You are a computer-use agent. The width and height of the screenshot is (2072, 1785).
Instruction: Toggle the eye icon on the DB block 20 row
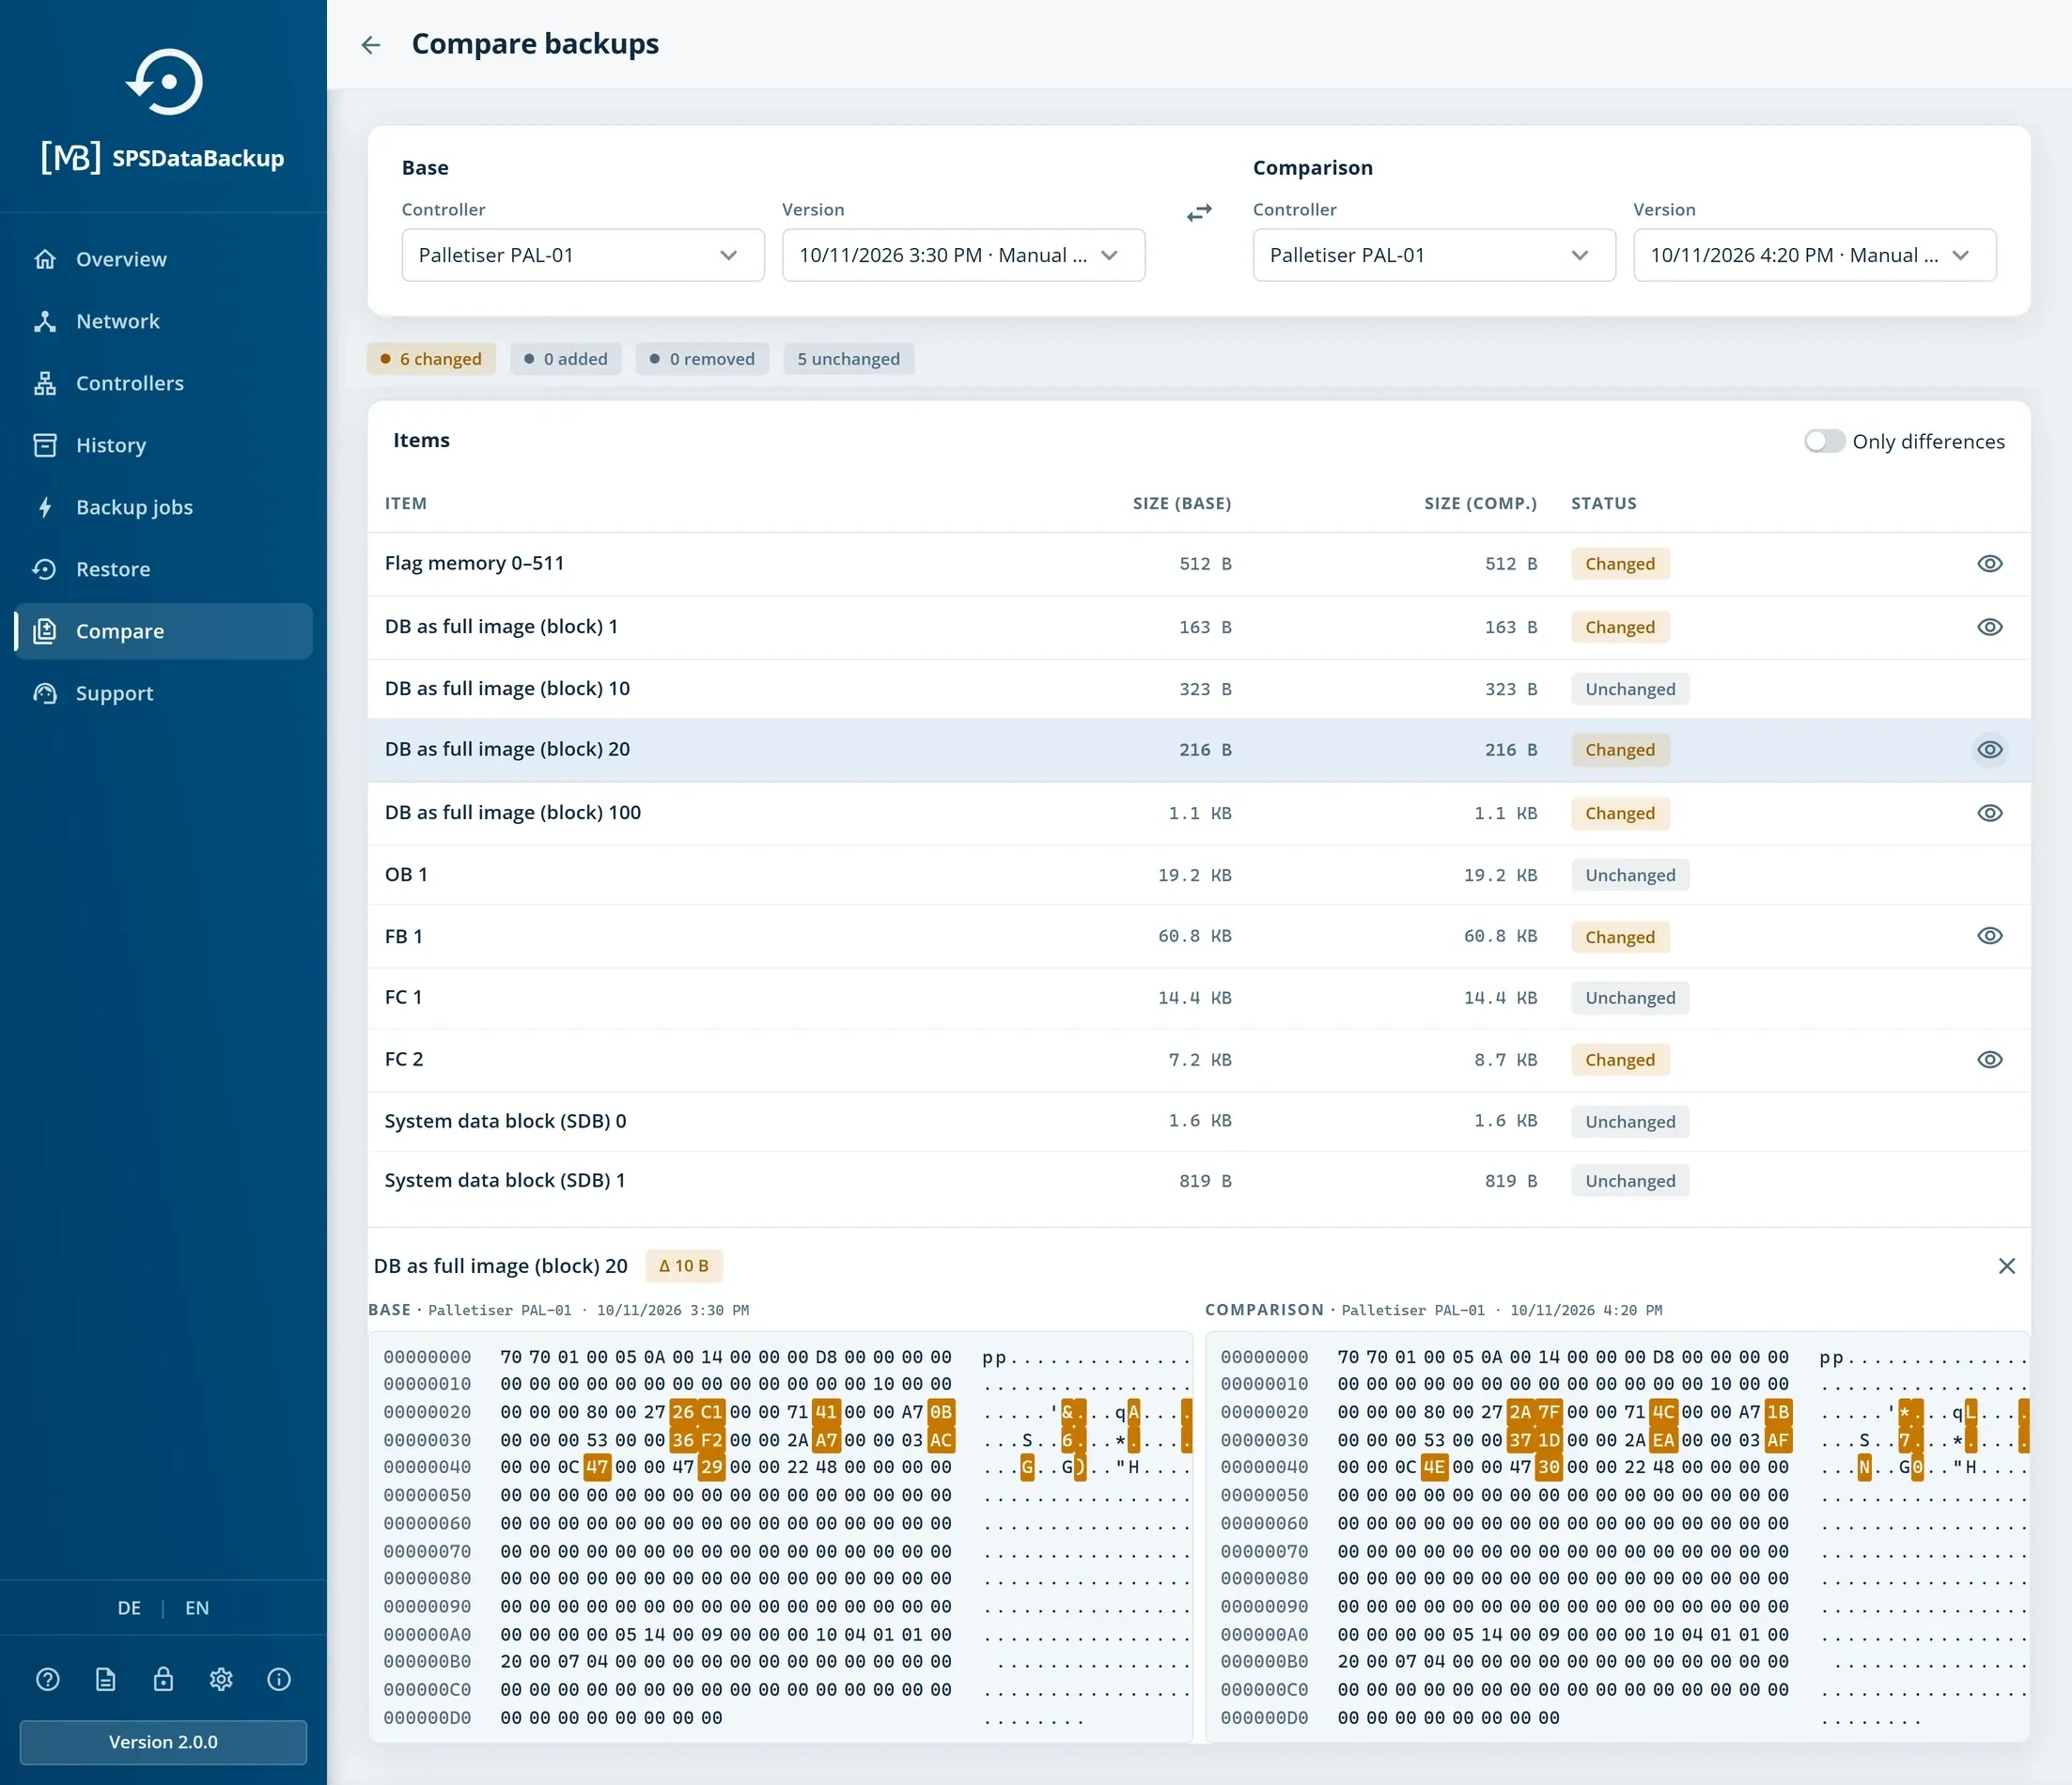pos(1989,750)
